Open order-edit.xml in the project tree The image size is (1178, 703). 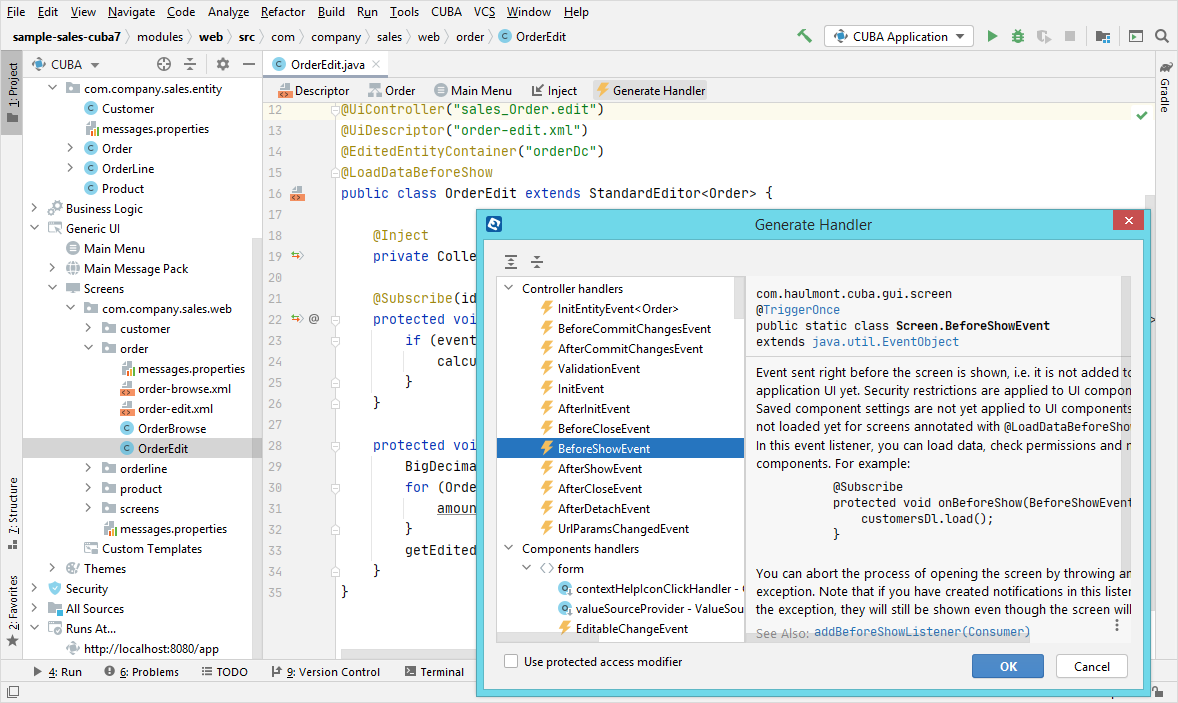coord(175,408)
